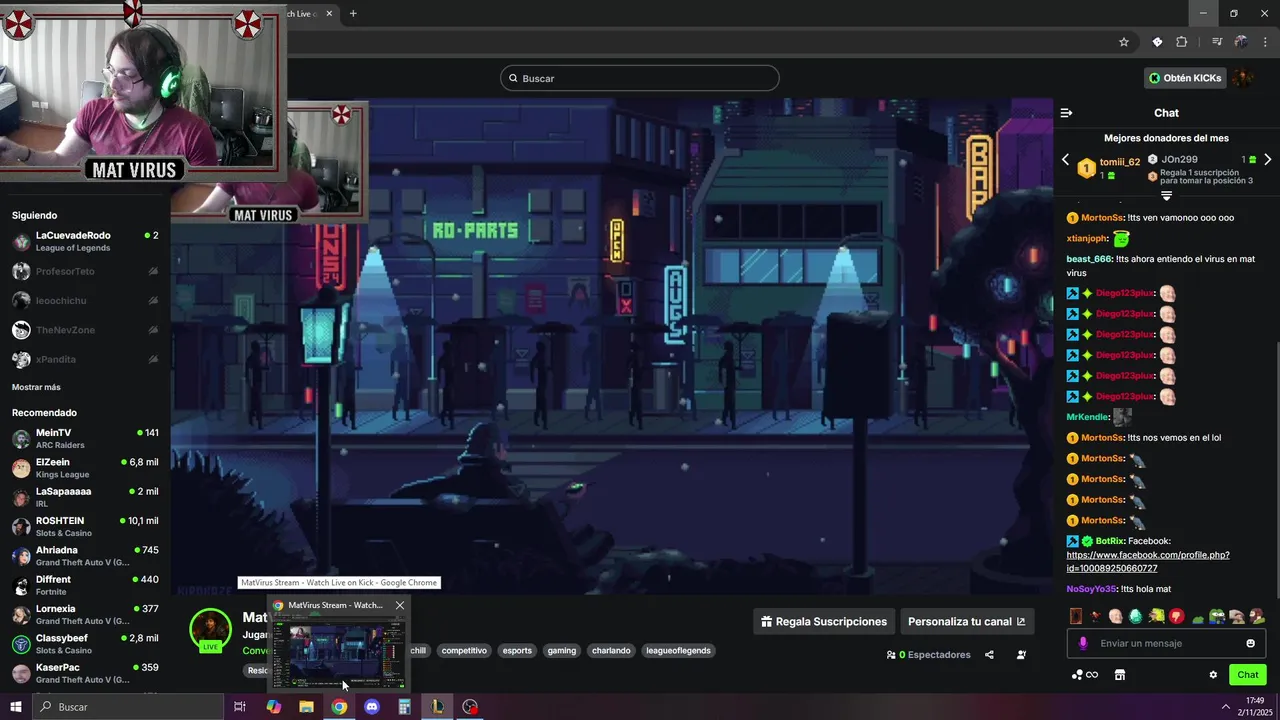This screenshot has width=1280, height=720.
Task: Open LaCuevadeRodo channel in sidebar
Action: point(85,241)
